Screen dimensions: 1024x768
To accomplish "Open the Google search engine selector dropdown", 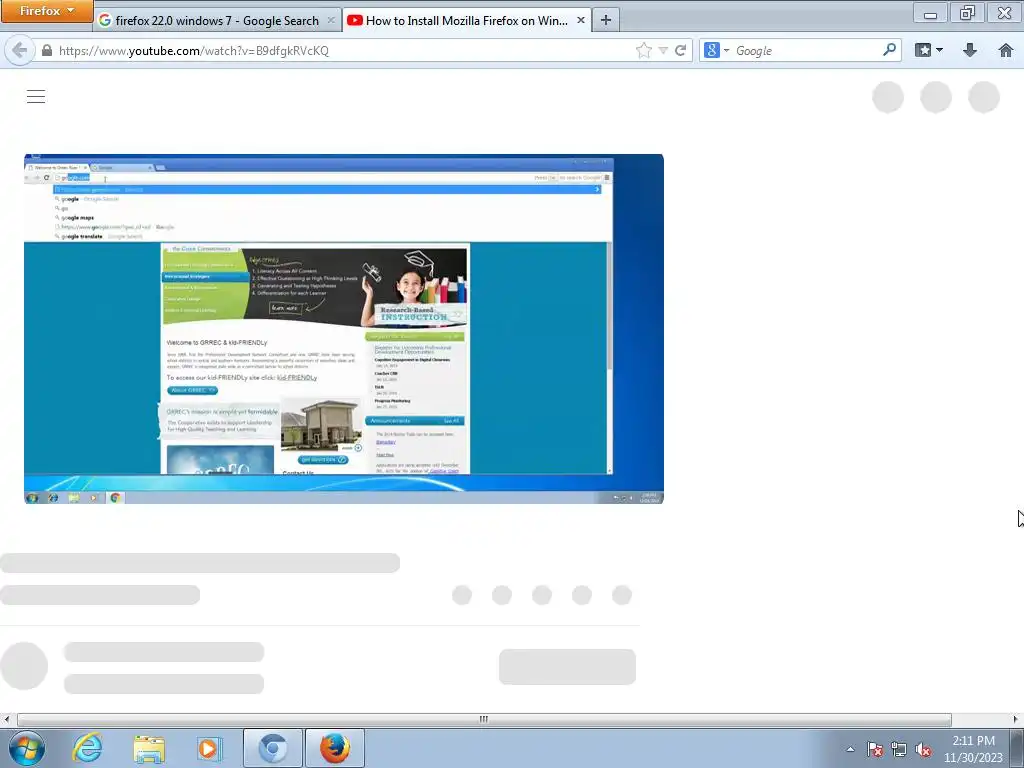I will click(716, 50).
